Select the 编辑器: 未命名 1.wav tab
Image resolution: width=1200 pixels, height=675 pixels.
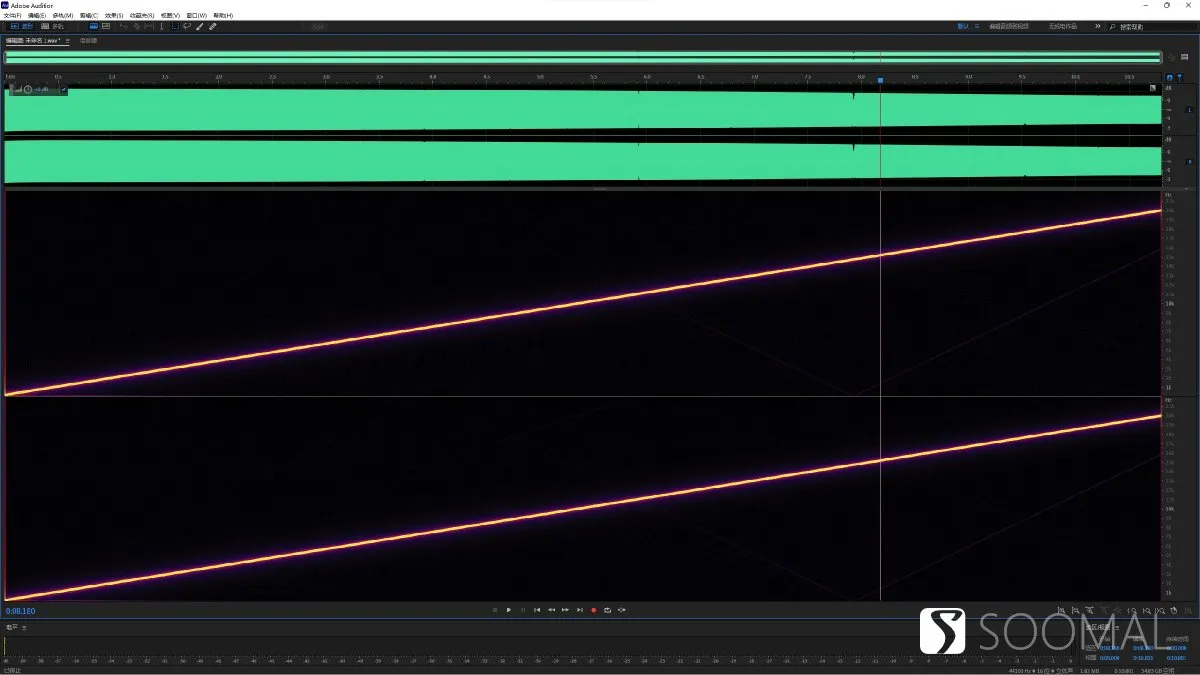tap(33, 41)
